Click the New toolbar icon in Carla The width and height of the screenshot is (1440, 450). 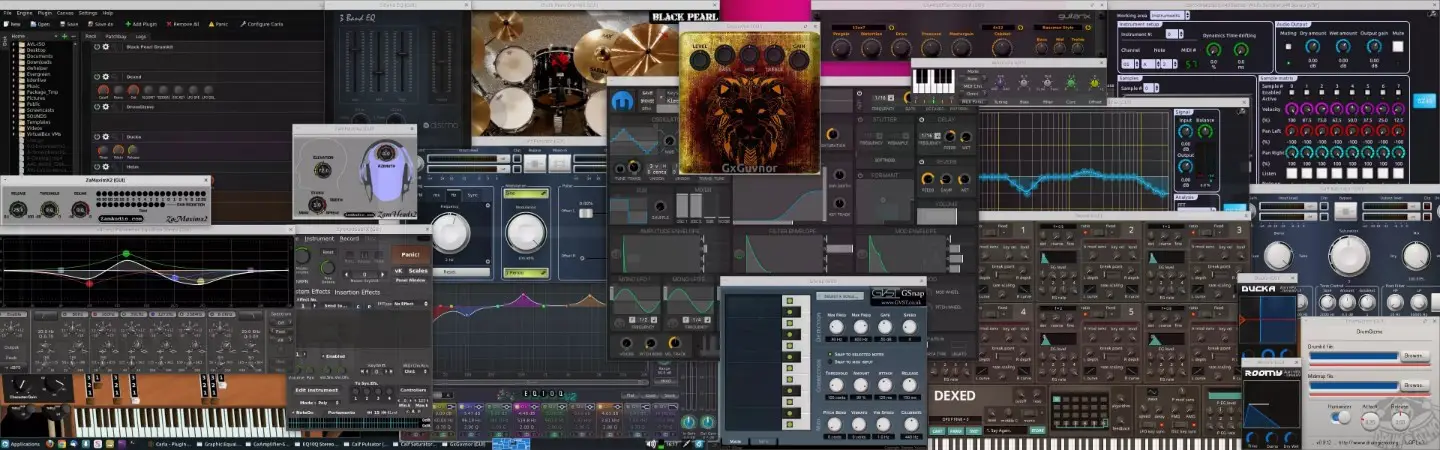(x=8, y=23)
